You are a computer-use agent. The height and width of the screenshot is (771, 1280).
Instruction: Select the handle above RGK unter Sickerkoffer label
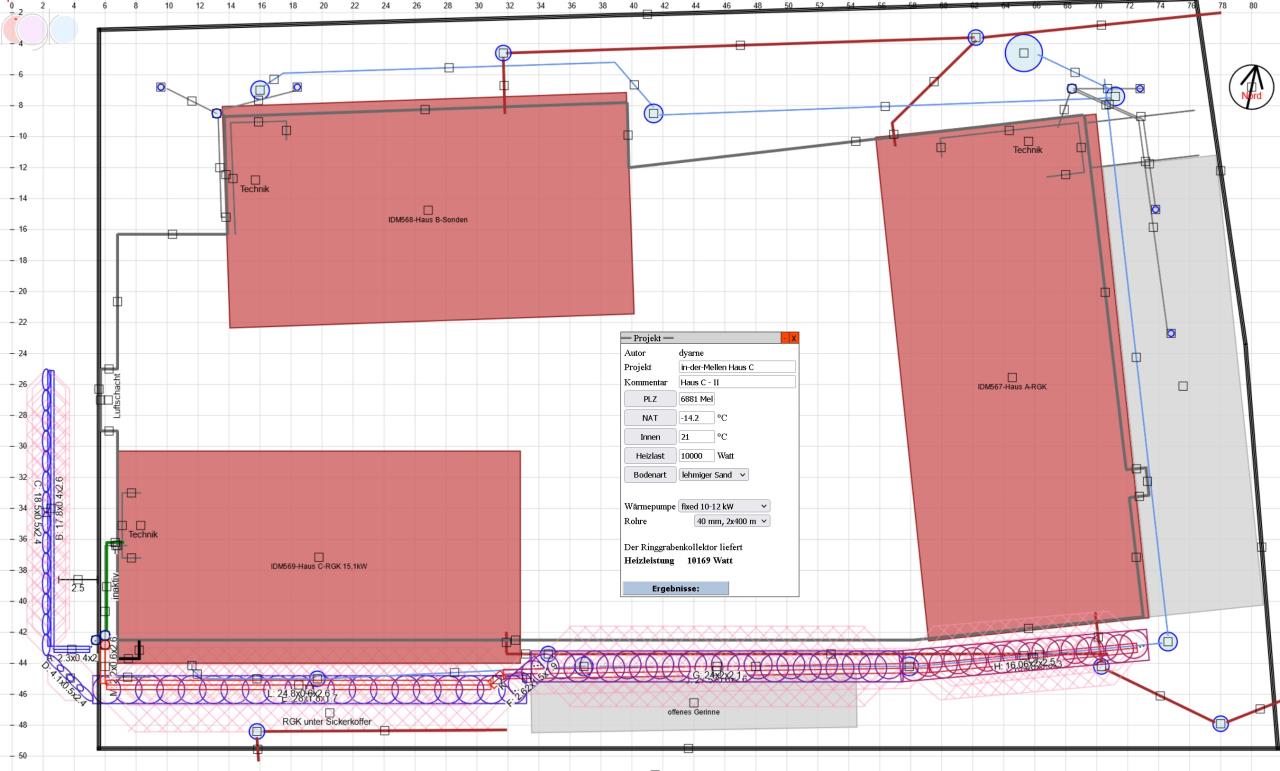(x=330, y=712)
